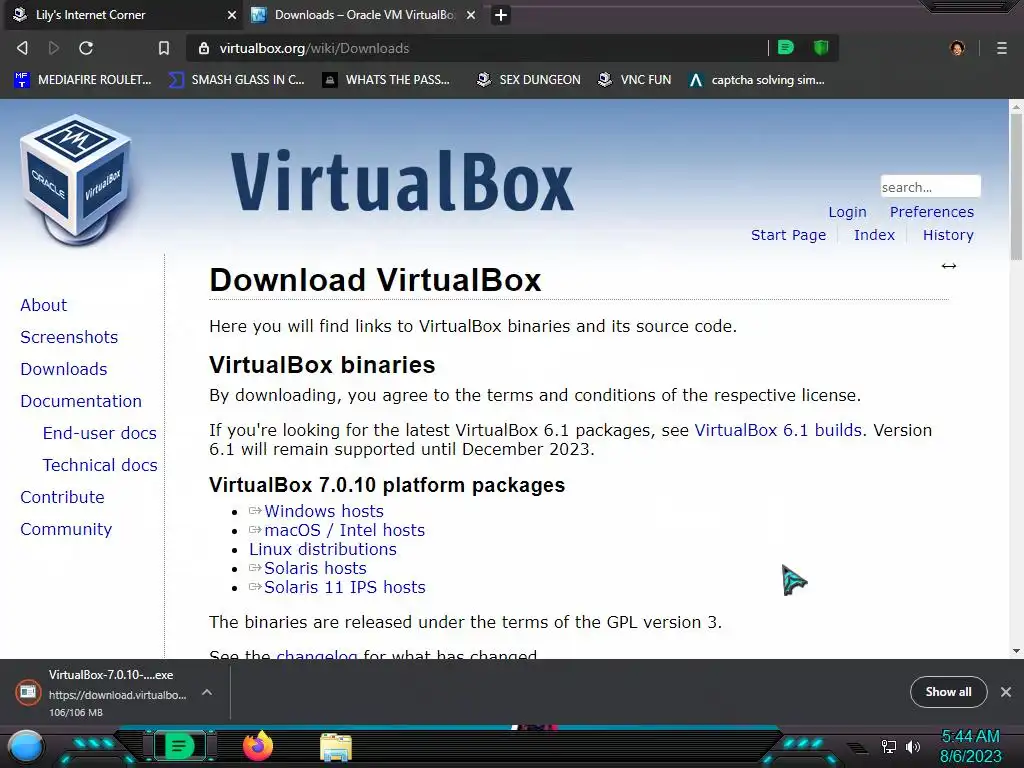Image resolution: width=1024 pixels, height=768 pixels.
Task: Open Downloads in the sidebar
Action: click(x=63, y=369)
